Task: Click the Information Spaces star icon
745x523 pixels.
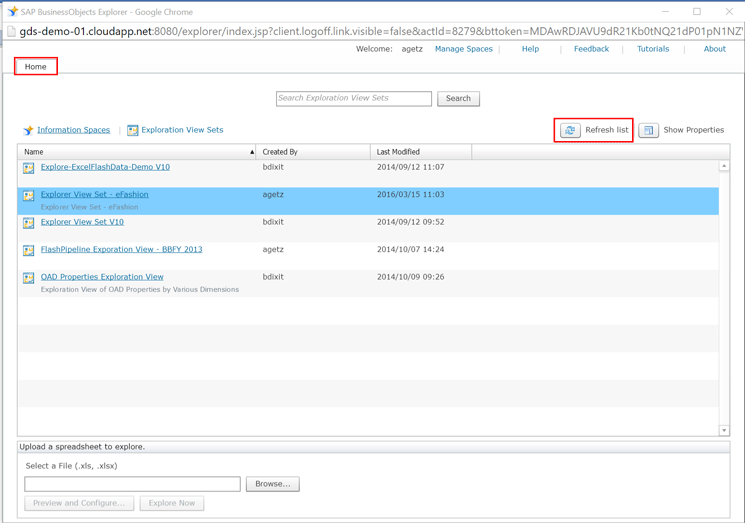Action: tap(29, 130)
